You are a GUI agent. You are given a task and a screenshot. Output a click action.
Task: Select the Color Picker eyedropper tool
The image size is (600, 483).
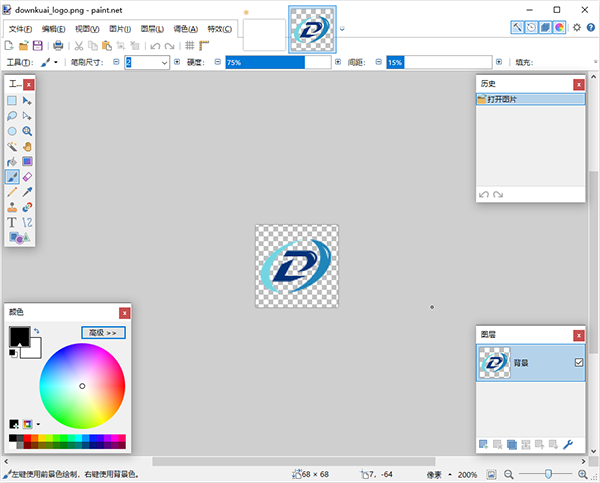pos(27,192)
